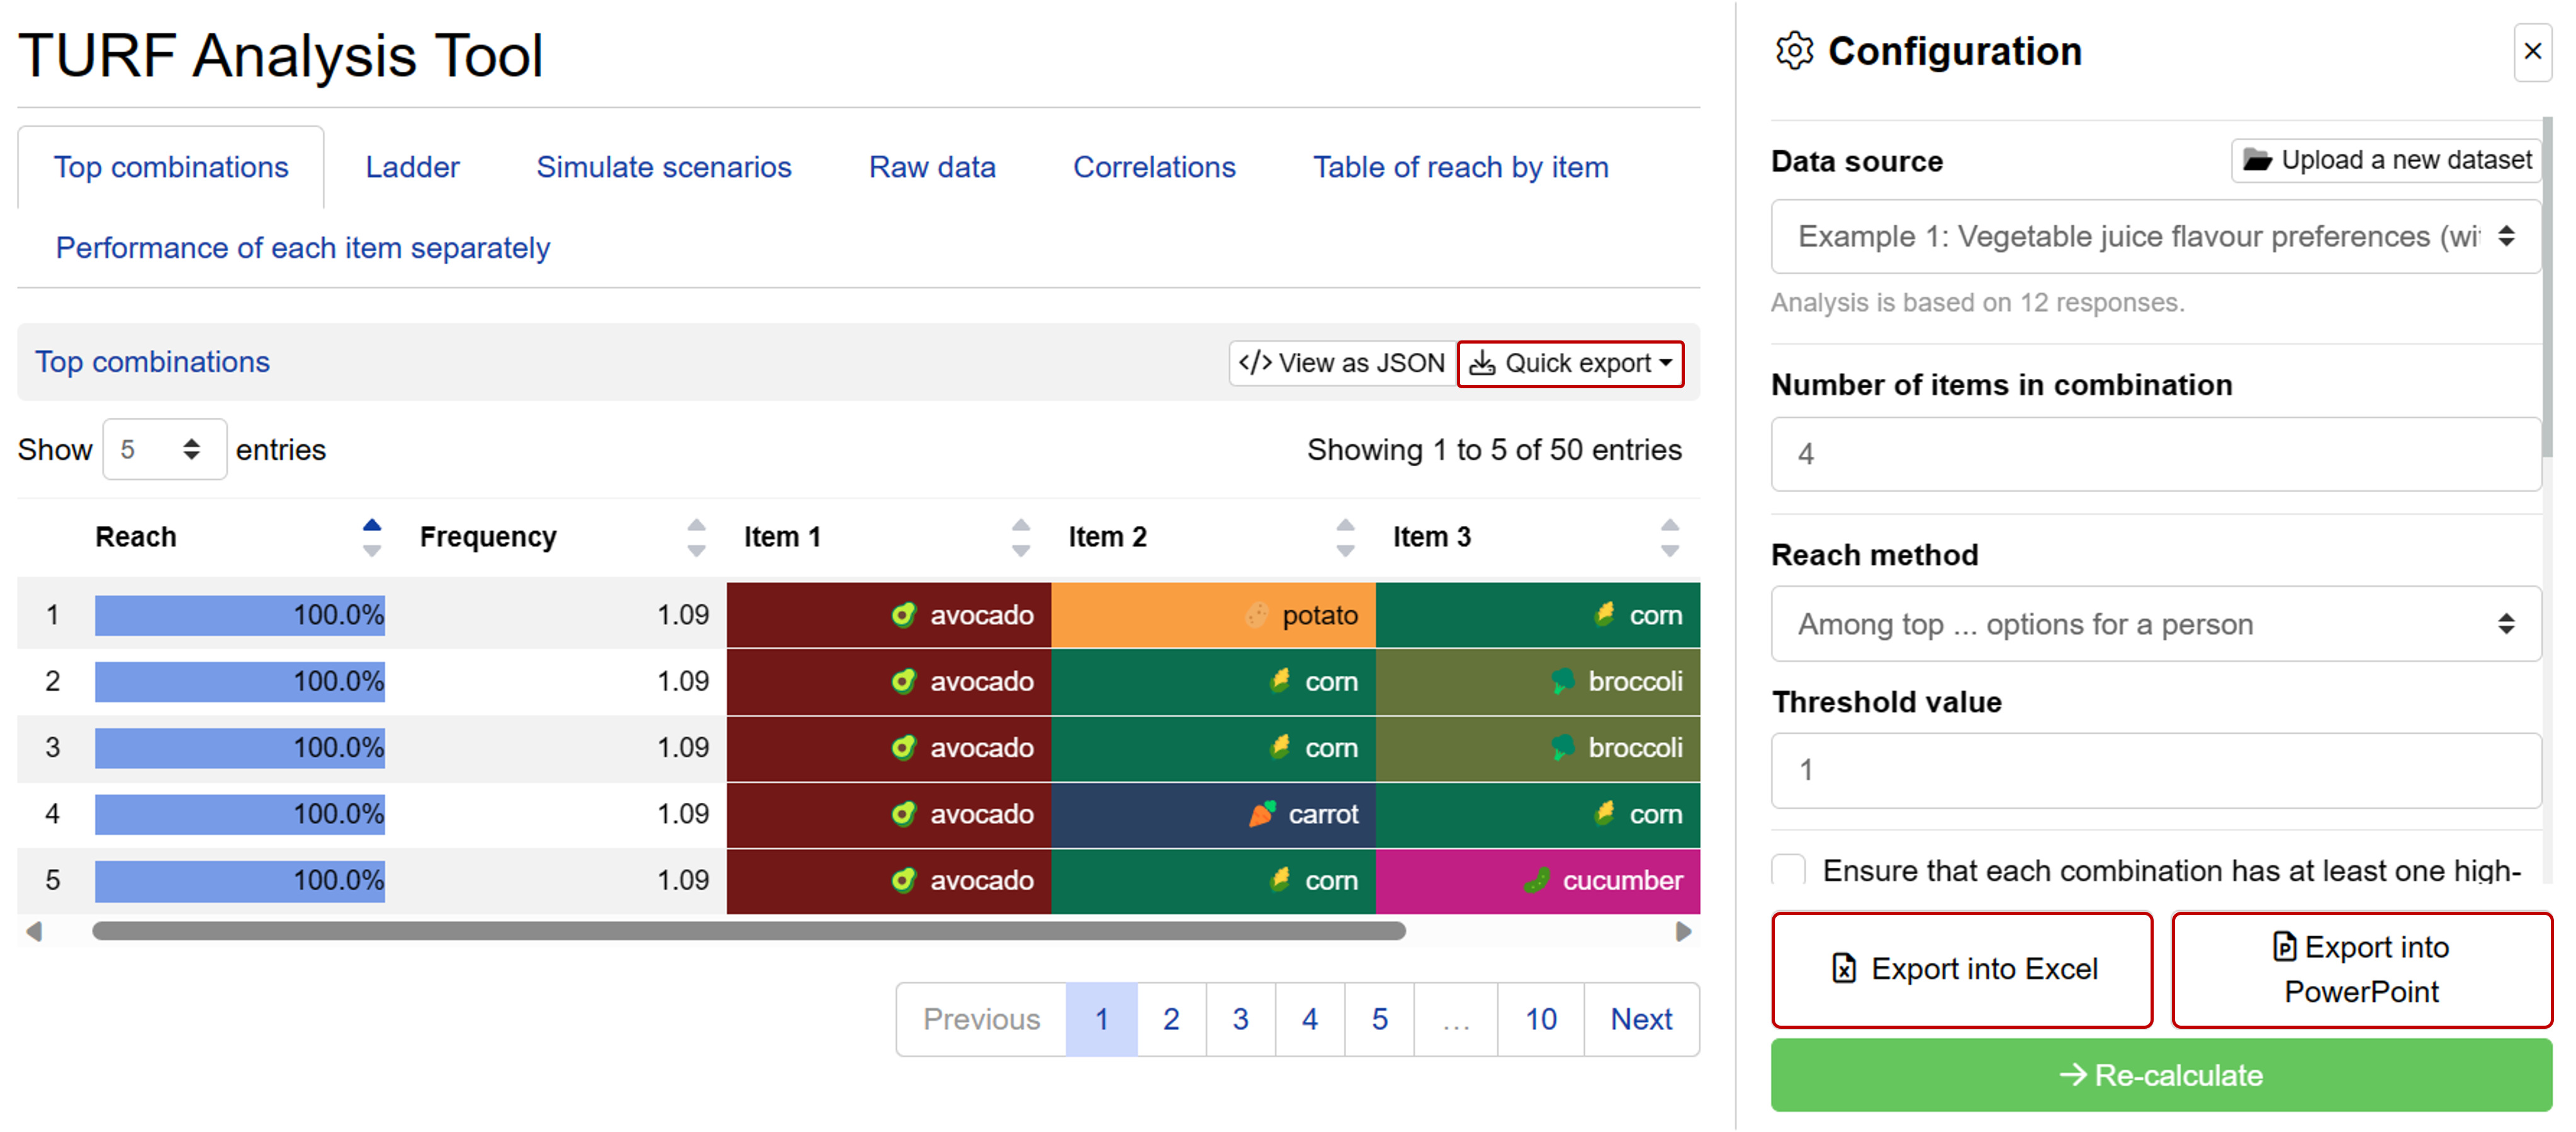Close the Configuration panel
2576x1132 pixels.
pyautogui.click(x=2532, y=52)
